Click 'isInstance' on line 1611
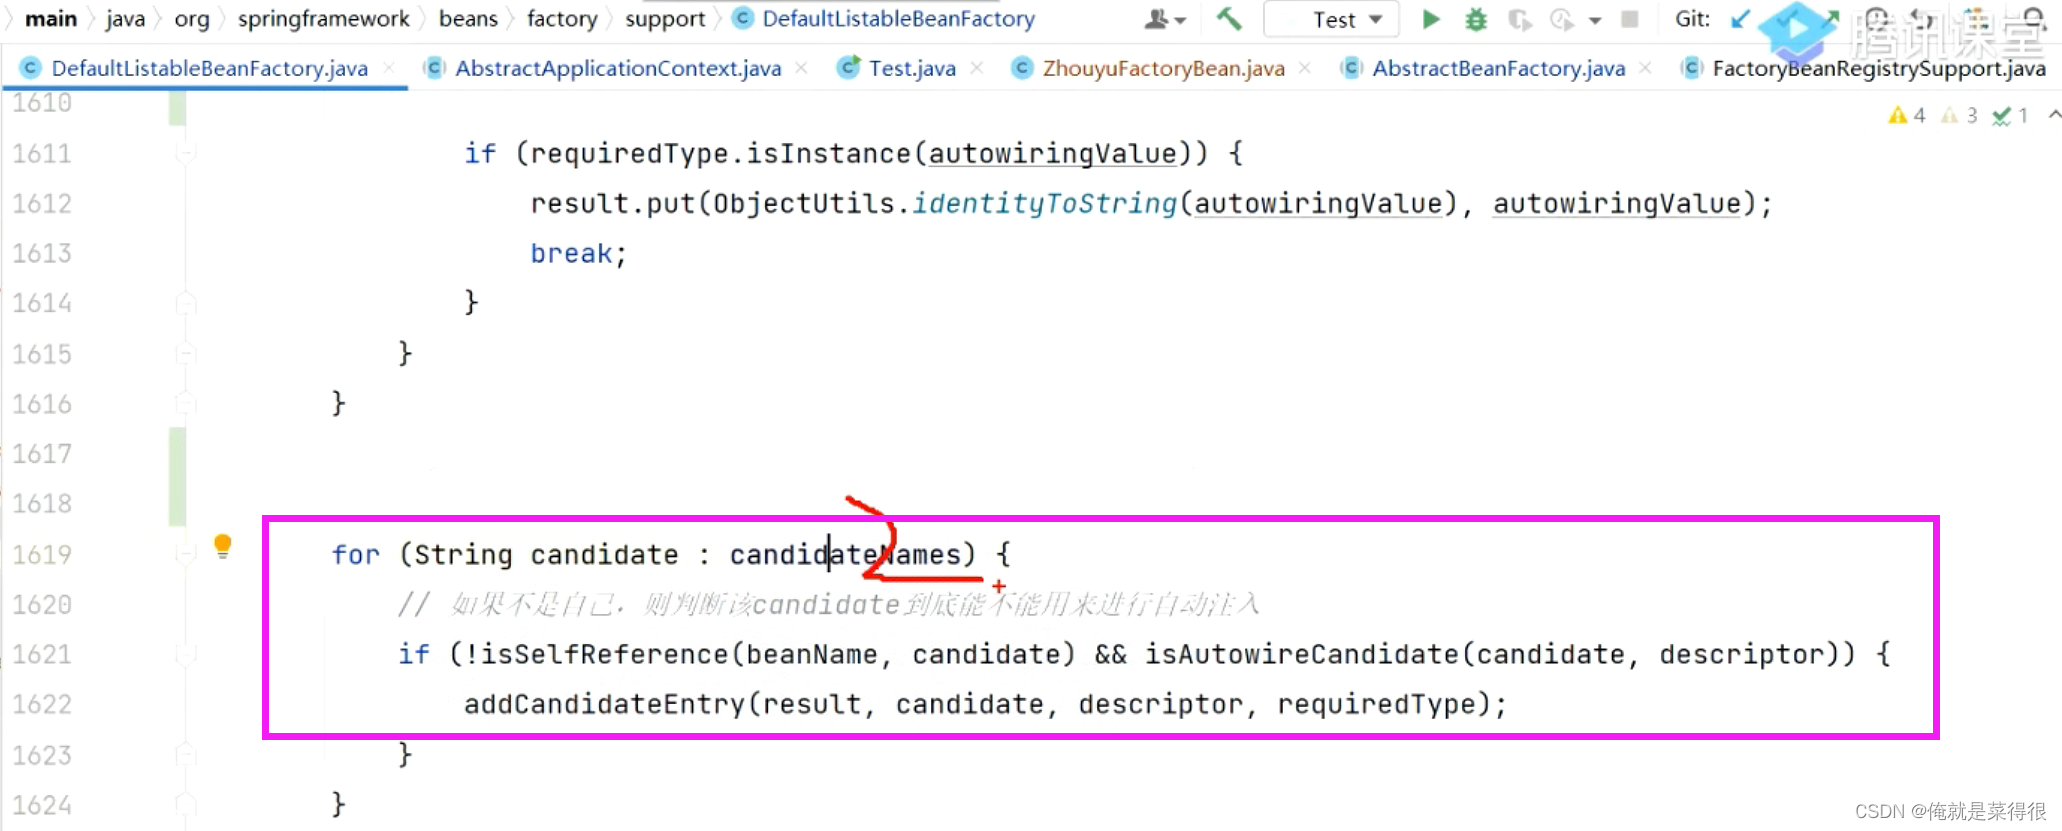2062x831 pixels. 828,153
